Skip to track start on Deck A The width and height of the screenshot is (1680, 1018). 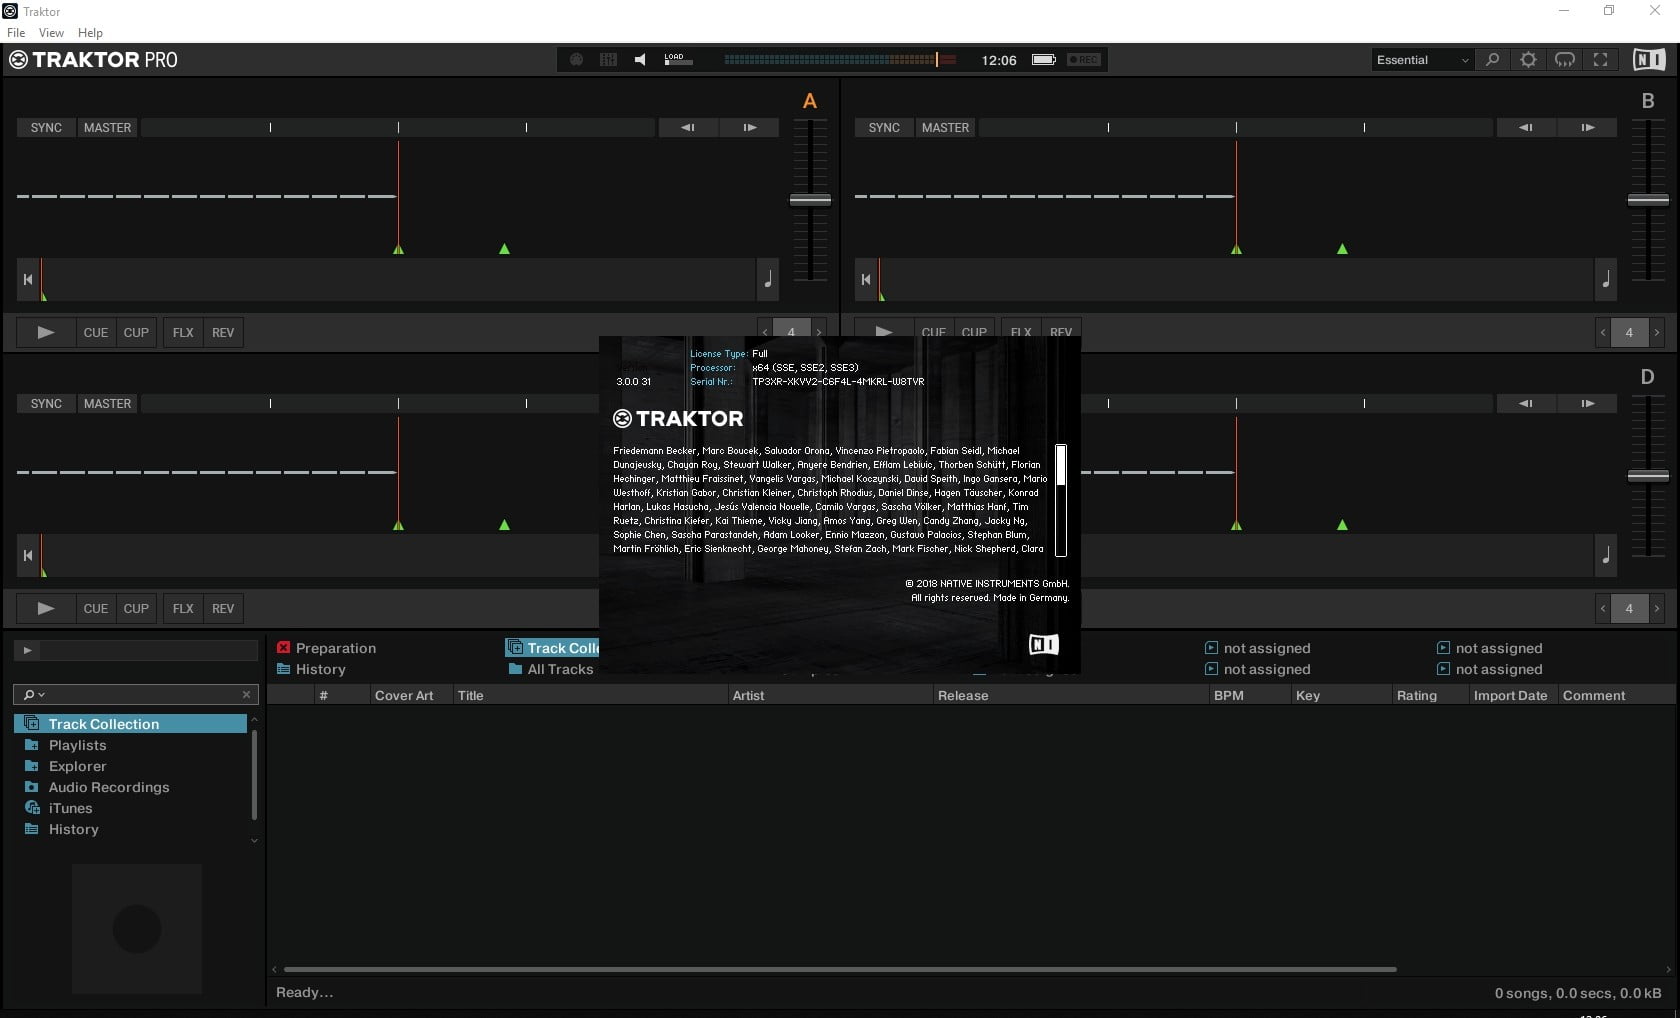[x=28, y=280]
